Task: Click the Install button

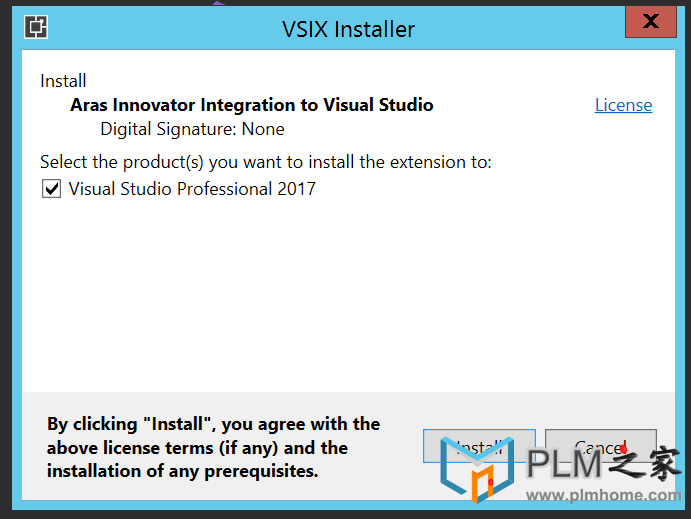Action: pos(479,446)
